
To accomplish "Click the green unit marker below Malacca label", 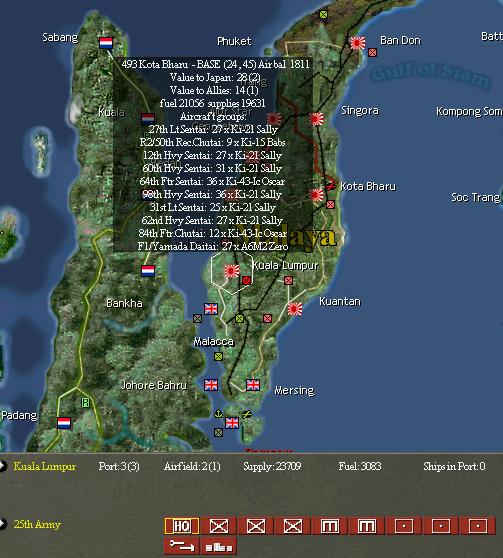I will (x=218, y=356).
